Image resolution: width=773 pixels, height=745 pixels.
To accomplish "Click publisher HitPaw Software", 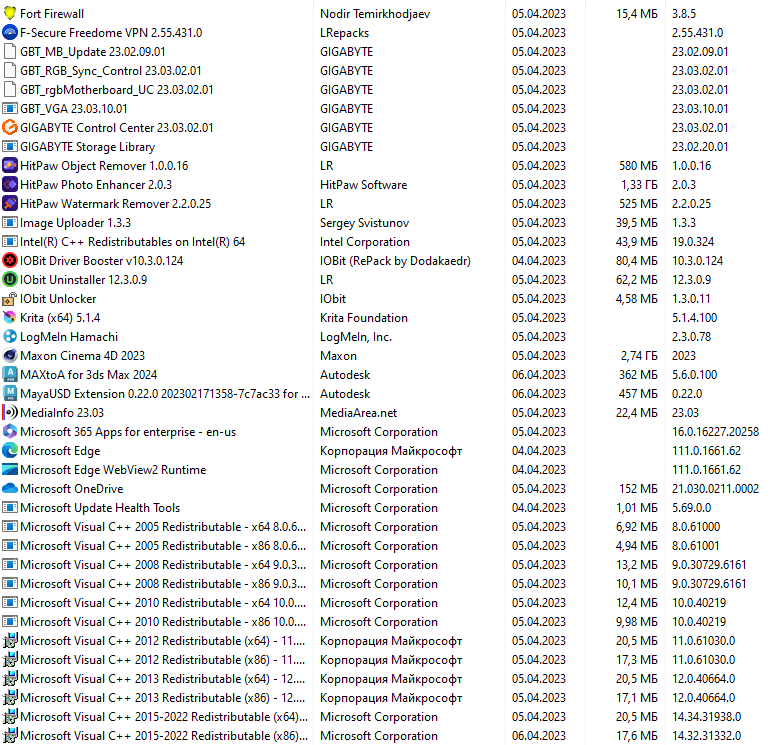I will point(363,184).
